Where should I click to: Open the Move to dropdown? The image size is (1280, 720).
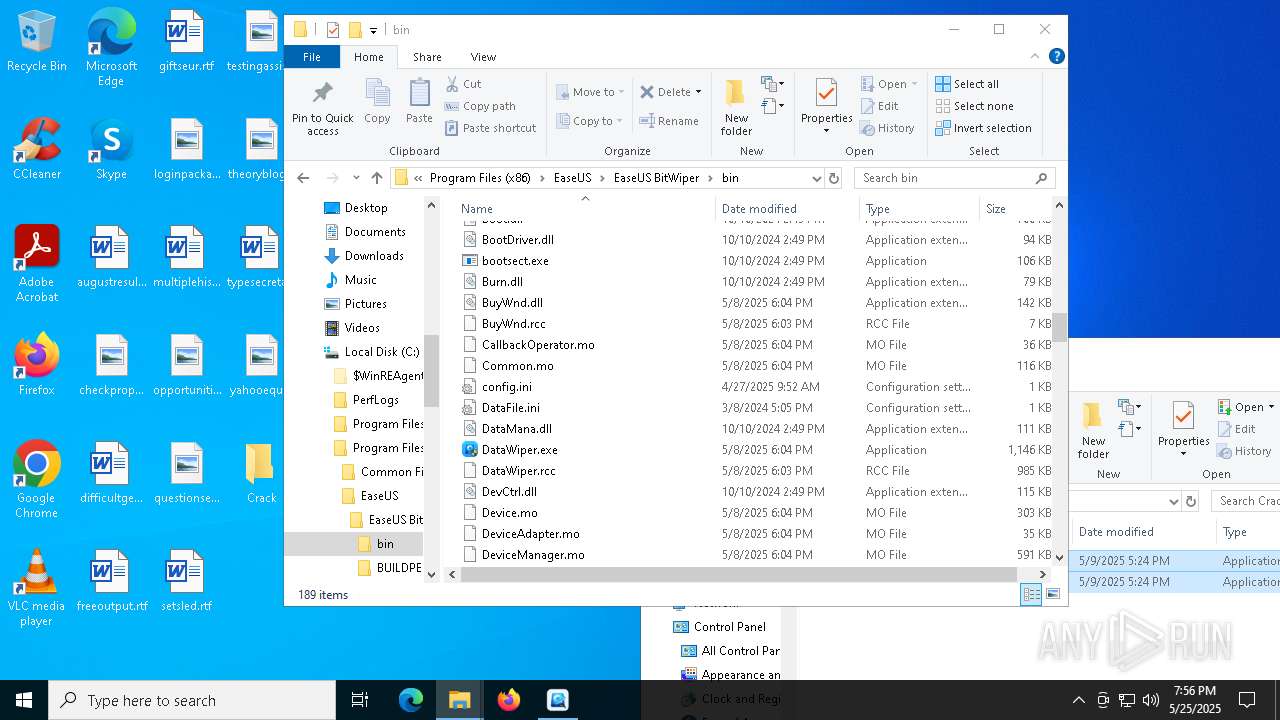(590, 92)
